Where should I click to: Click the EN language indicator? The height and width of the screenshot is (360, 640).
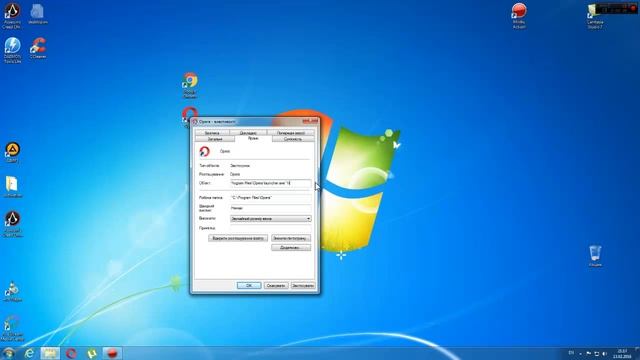[571, 353]
